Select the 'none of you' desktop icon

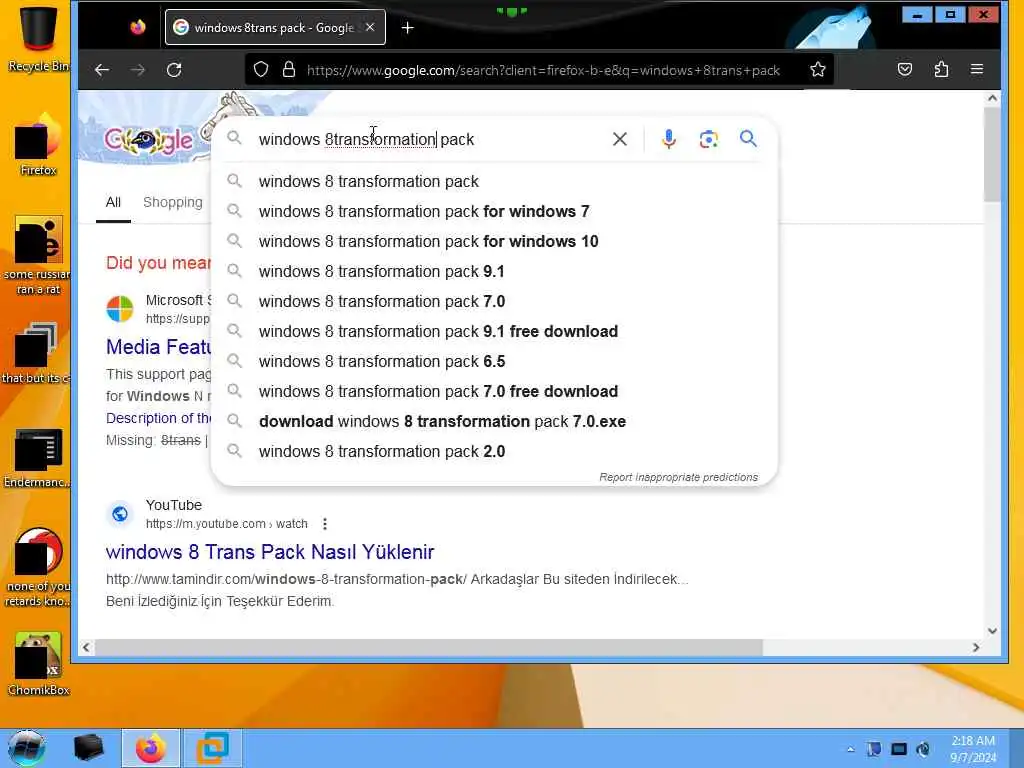click(38, 567)
